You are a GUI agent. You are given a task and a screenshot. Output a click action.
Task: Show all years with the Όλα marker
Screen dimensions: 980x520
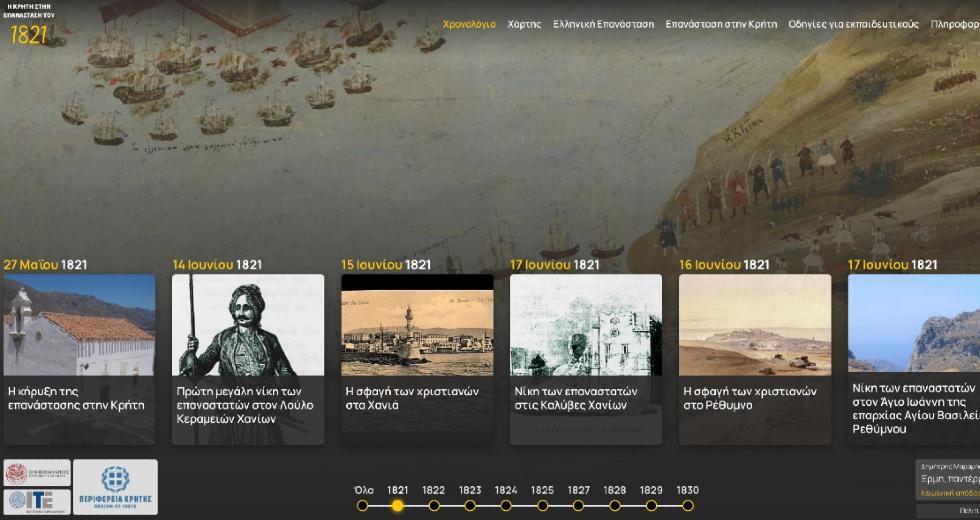pos(362,505)
